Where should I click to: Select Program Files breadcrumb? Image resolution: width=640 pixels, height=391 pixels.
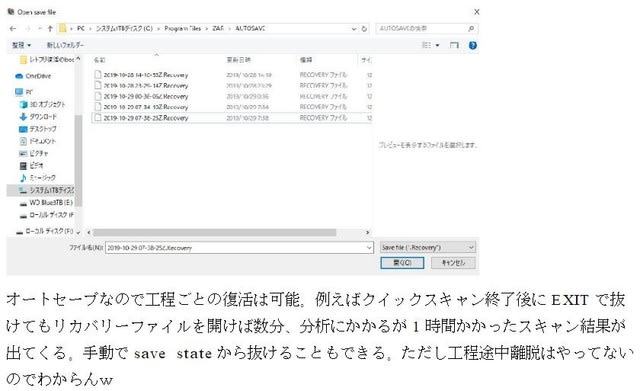coord(182,29)
